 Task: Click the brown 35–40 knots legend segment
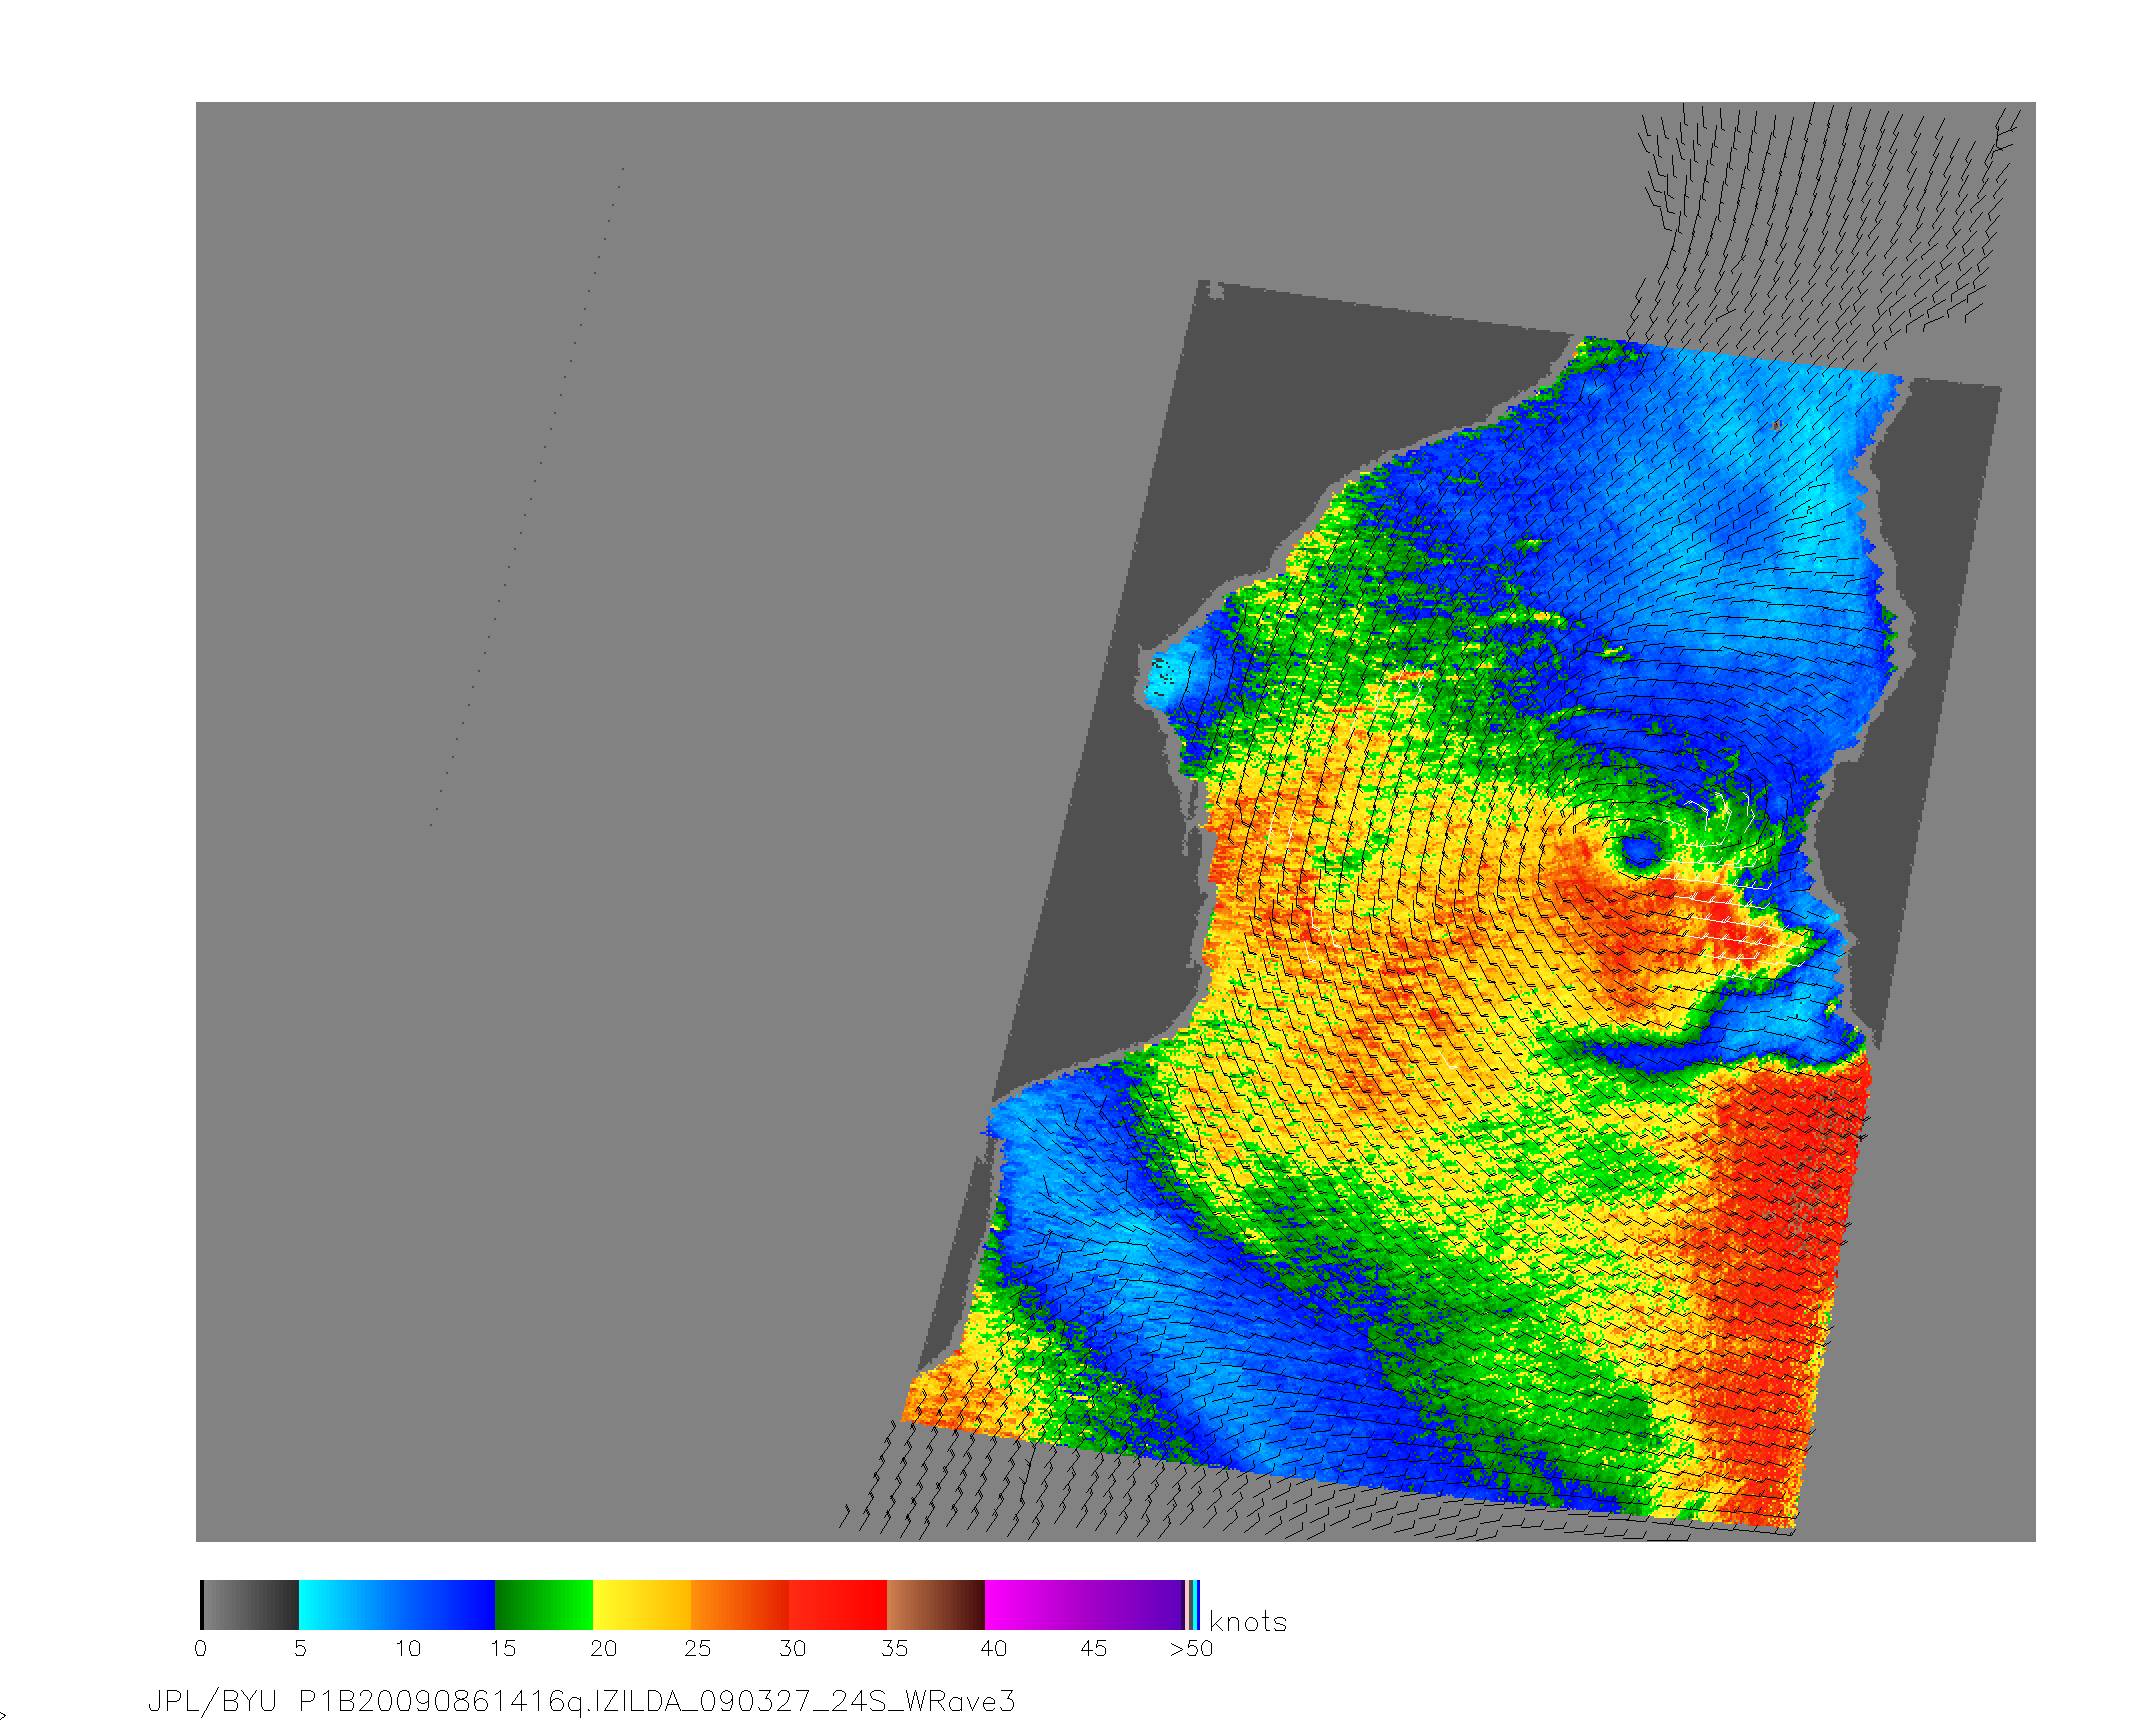pyautogui.click(x=936, y=1605)
